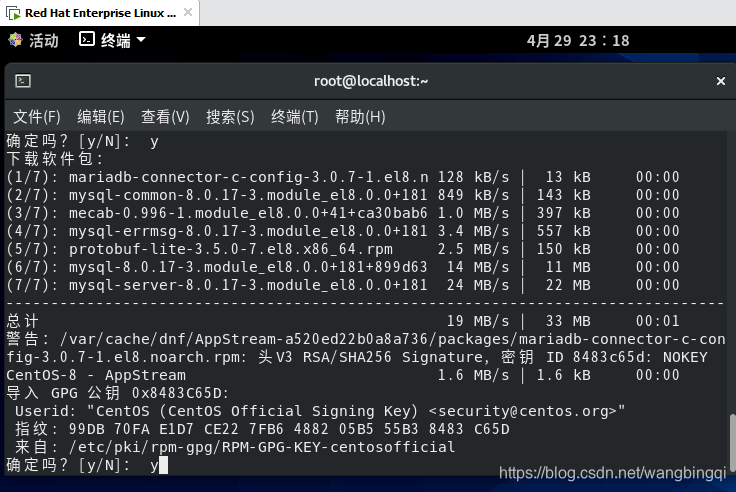Screen dimensions: 736x492
Task: Click the 总计 total line
Action: 343,322
